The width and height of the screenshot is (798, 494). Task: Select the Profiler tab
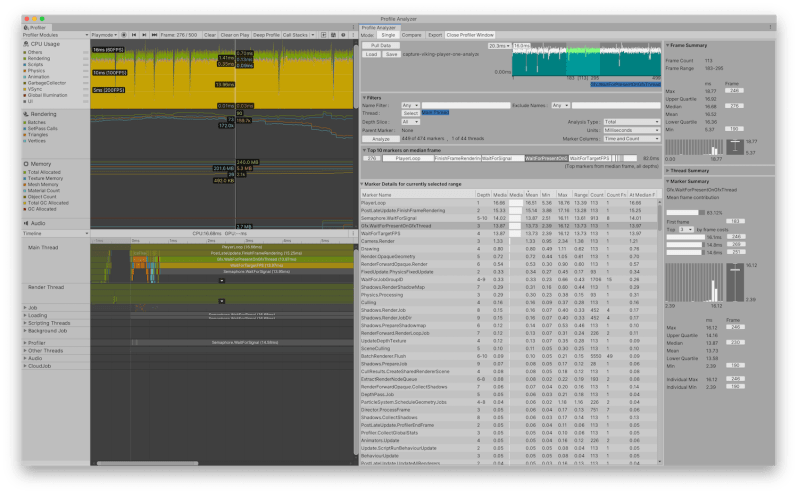point(35,27)
